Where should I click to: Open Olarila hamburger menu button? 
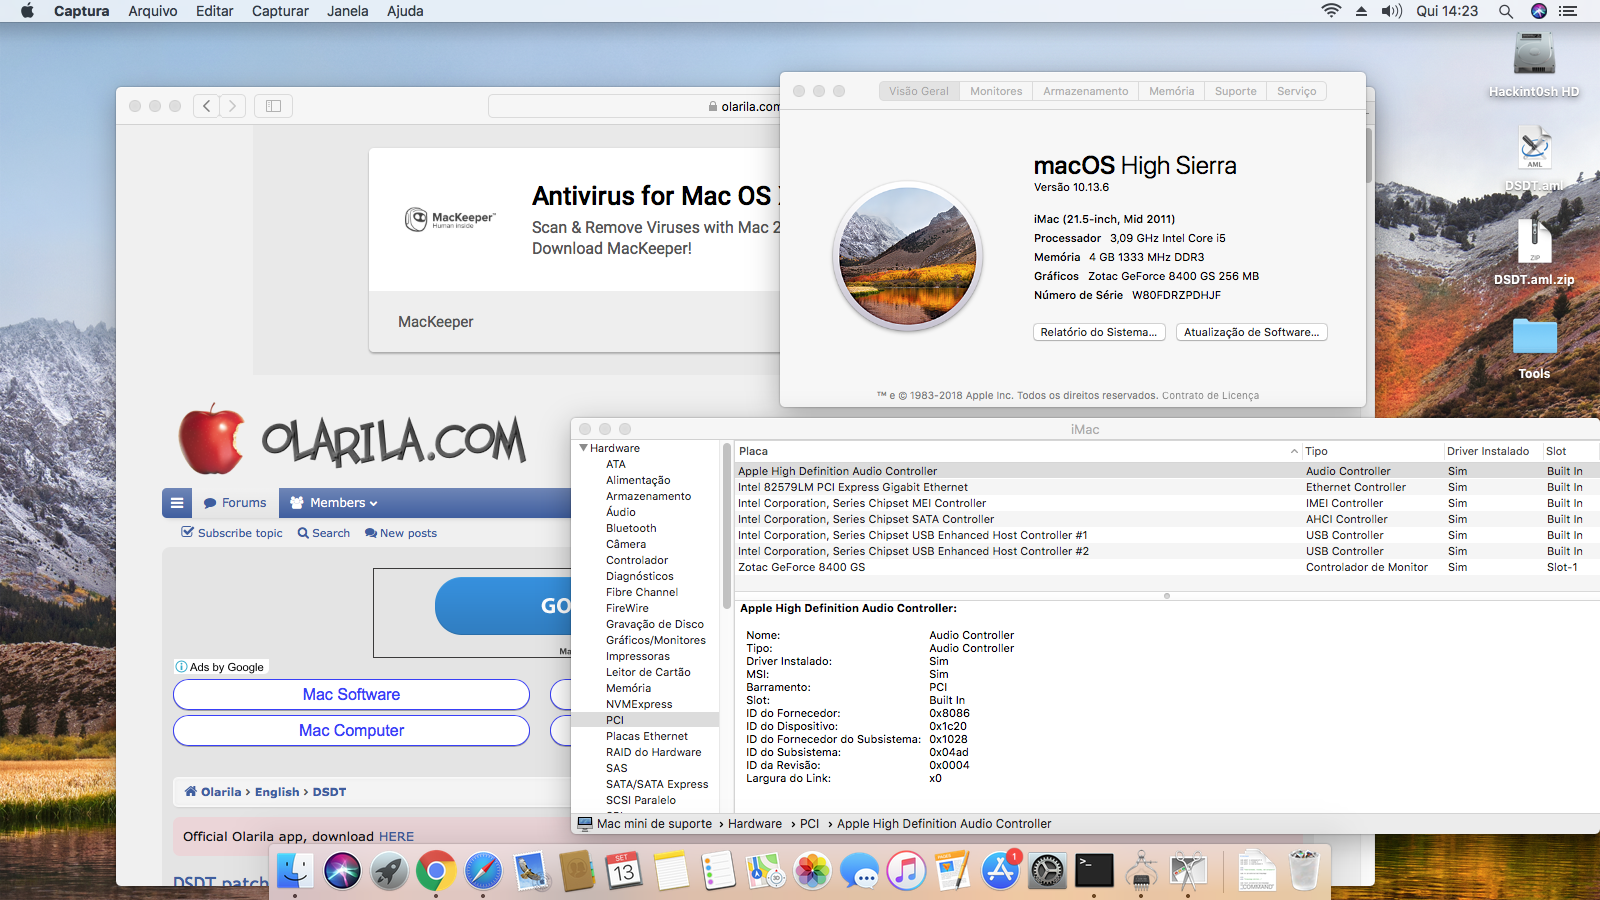click(177, 503)
